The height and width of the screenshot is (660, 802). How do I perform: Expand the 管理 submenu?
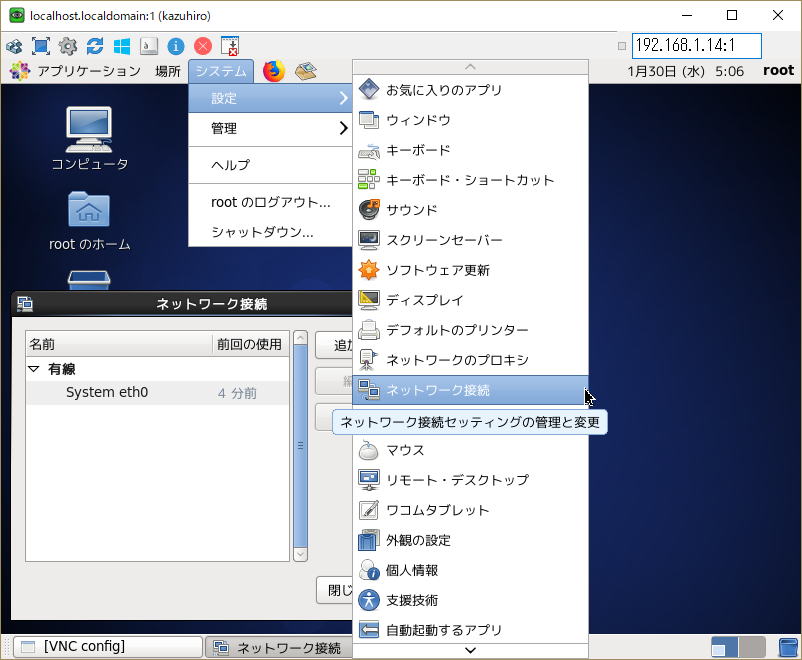pyautogui.click(x=270, y=129)
